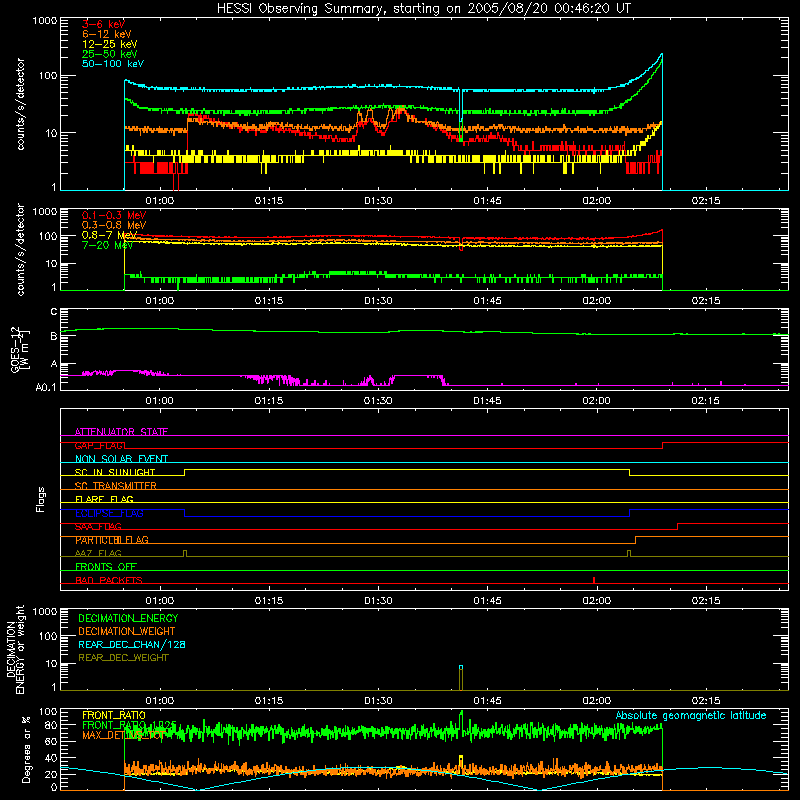The image size is (800, 800).
Task: Click the 02:15 tick below the GOES panel
Action: tap(706, 401)
